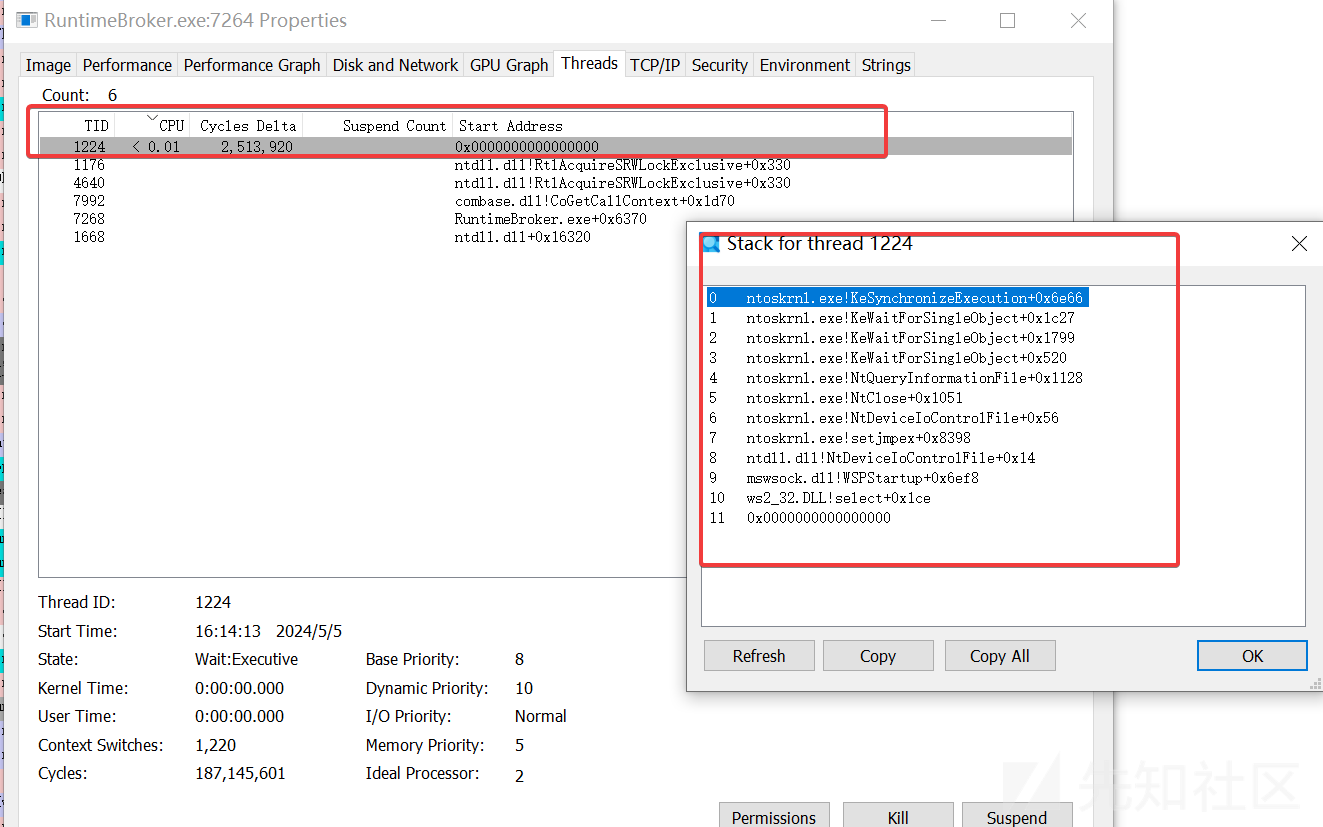The width and height of the screenshot is (1323, 827).
Task: Click the RuntimeBroker Properties window icon
Action: tap(27, 20)
